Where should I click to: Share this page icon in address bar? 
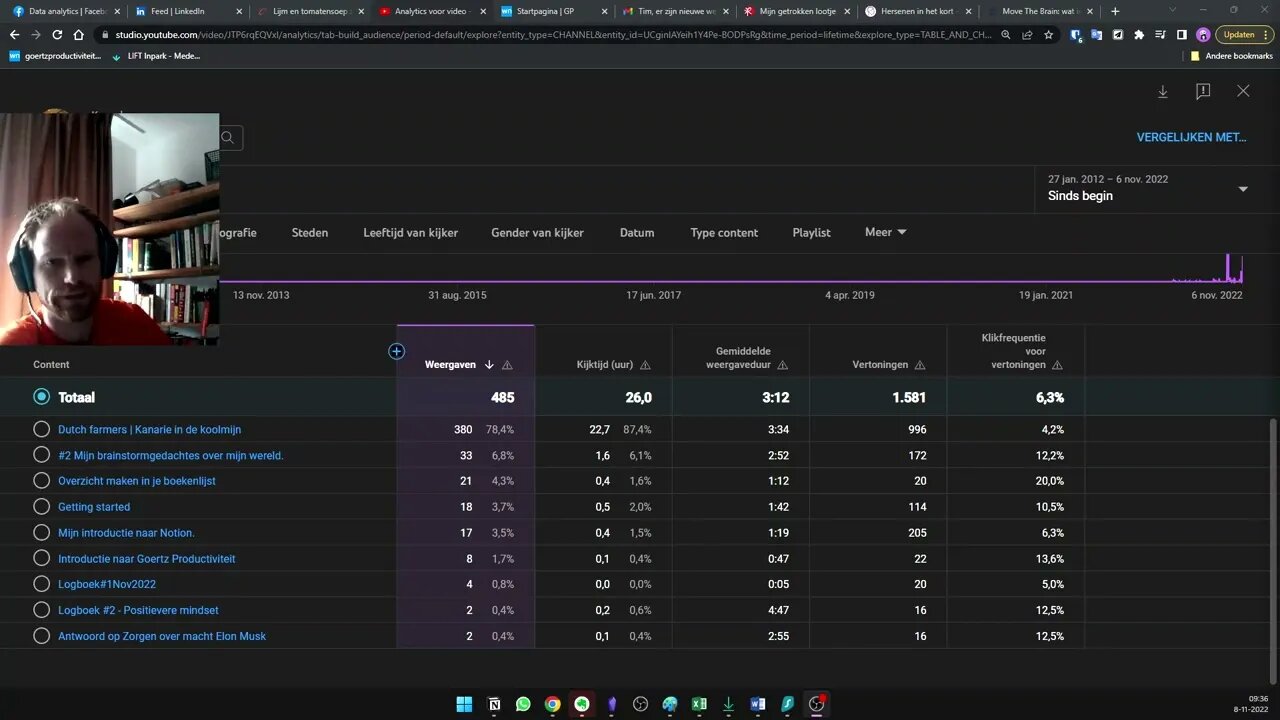click(1028, 34)
